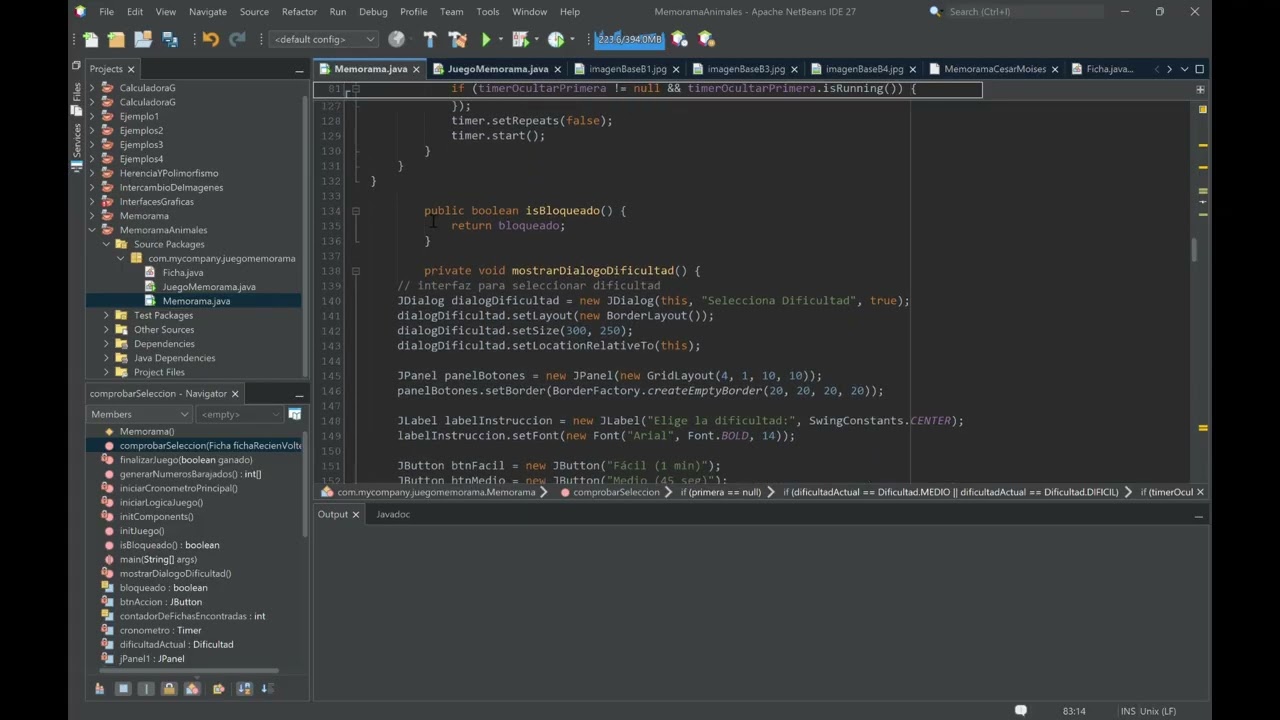Click the servers icon below Services sidebar tab
This screenshot has width=1280, height=720.
(x=76, y=167)
